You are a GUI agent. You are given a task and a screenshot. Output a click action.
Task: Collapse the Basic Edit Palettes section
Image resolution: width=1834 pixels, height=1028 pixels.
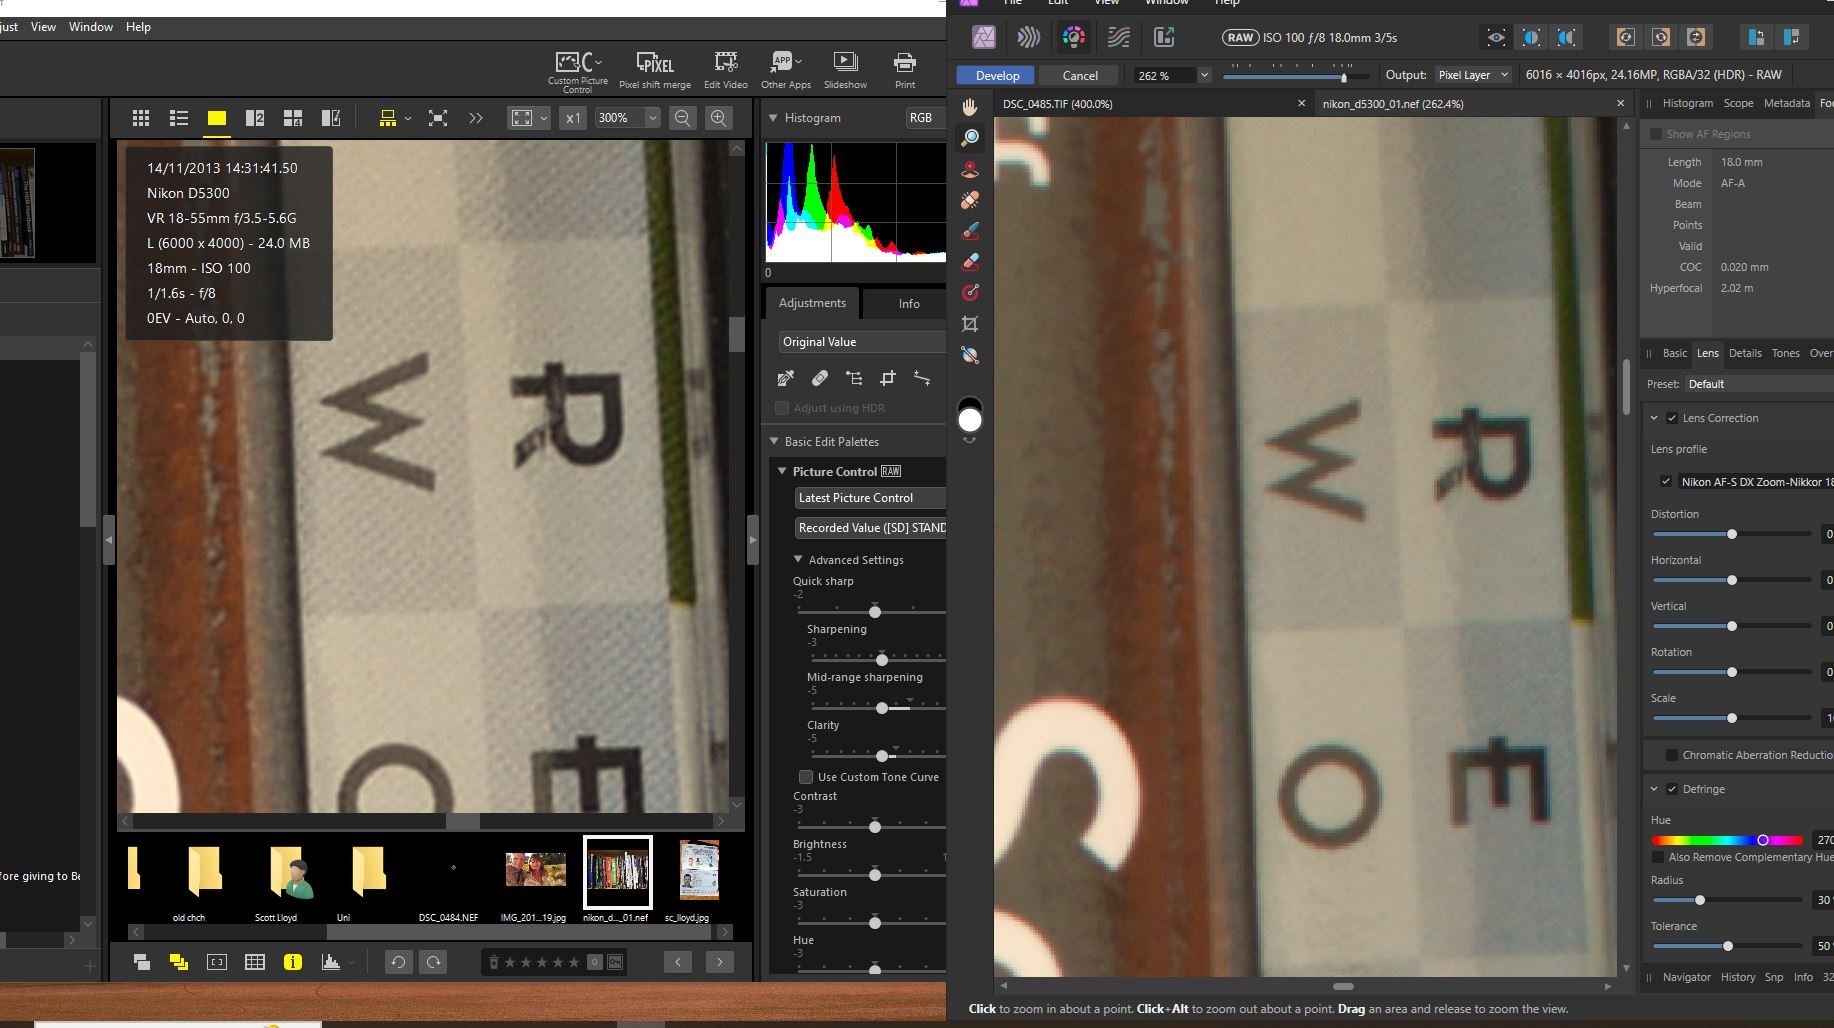[774, 441]
